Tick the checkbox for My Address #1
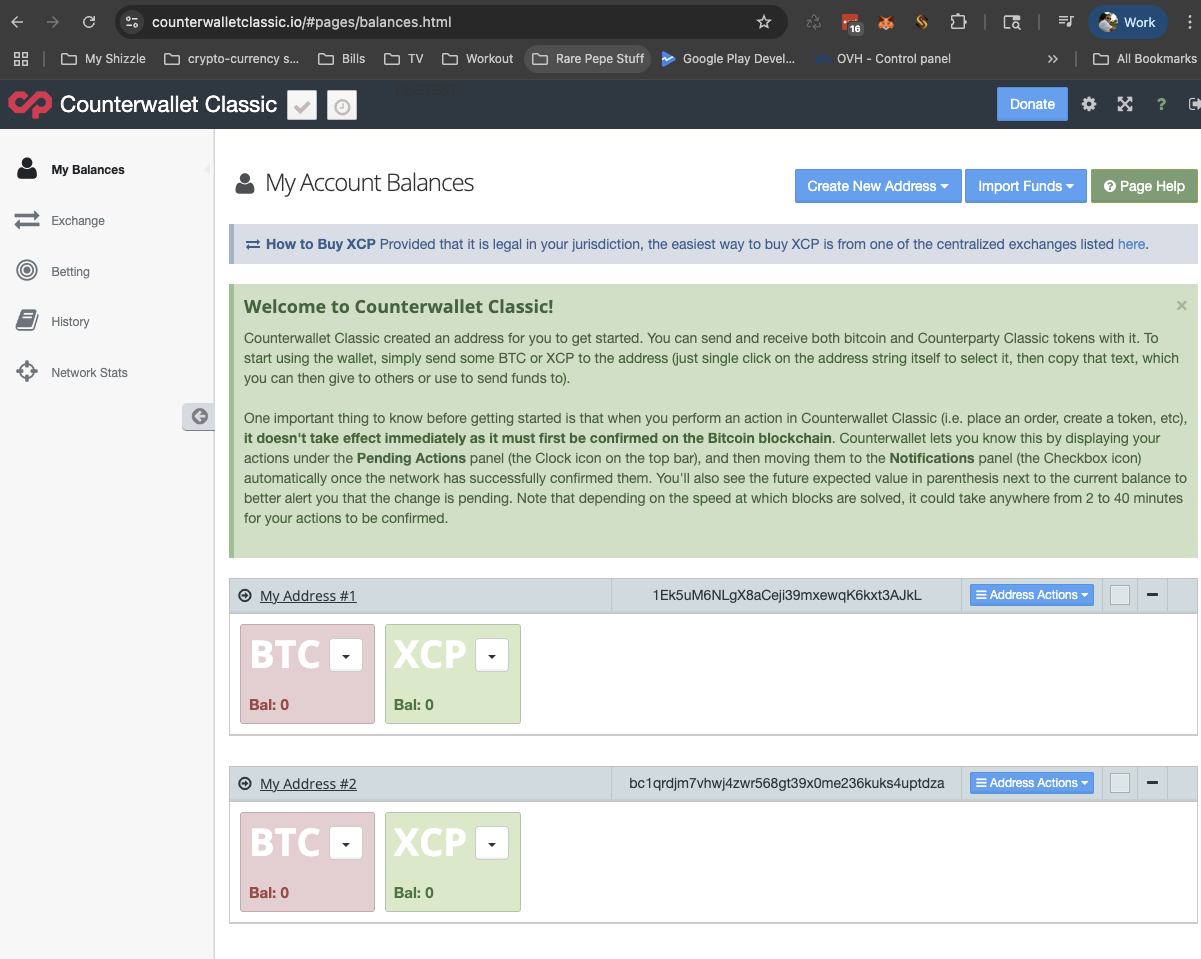Viewport: 1201px width, 959px height. [1120, 595]
